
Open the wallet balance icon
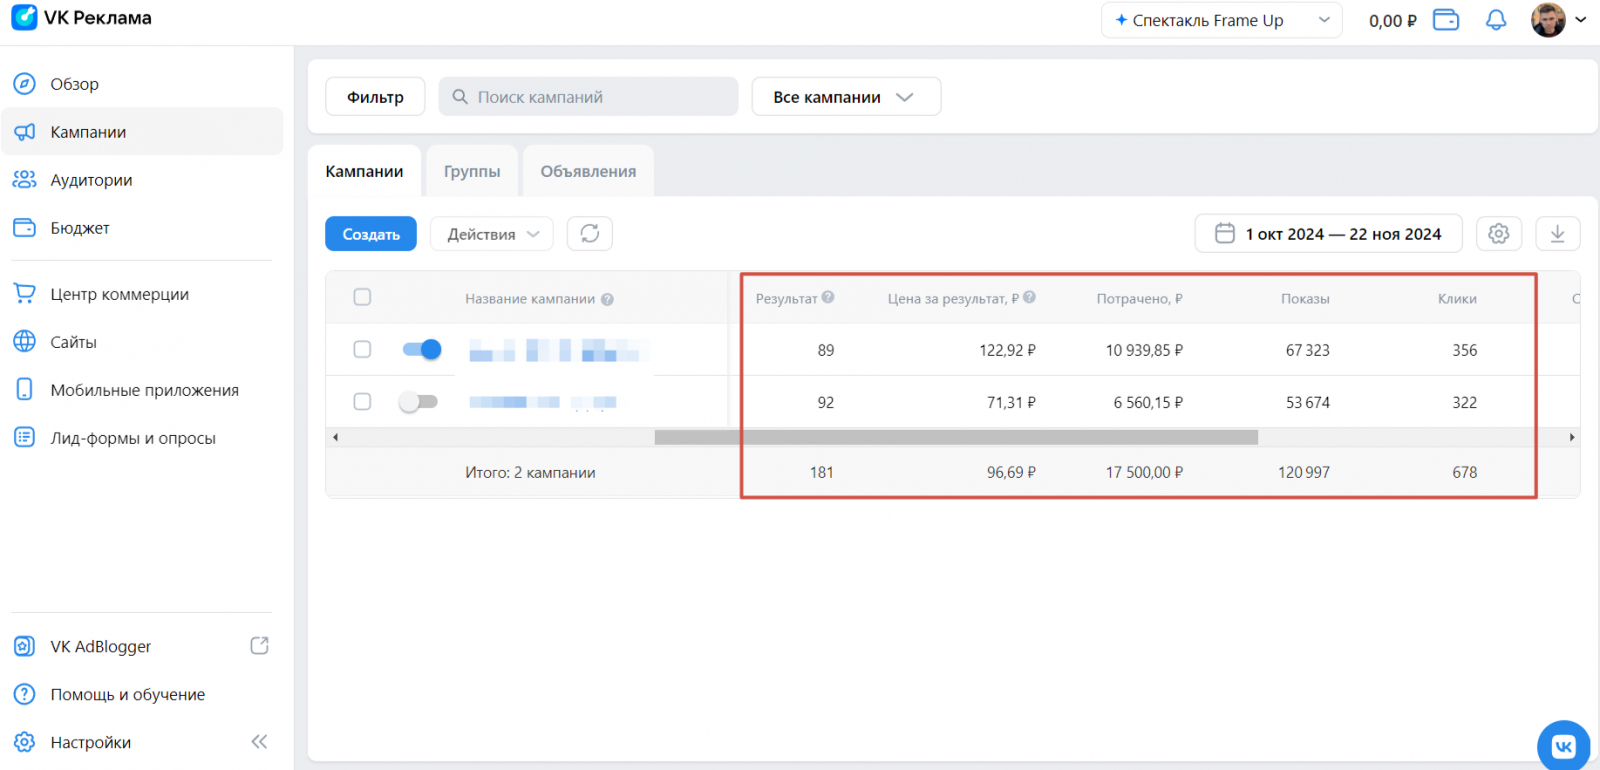pyautogui.click(x=1446, y=21)
